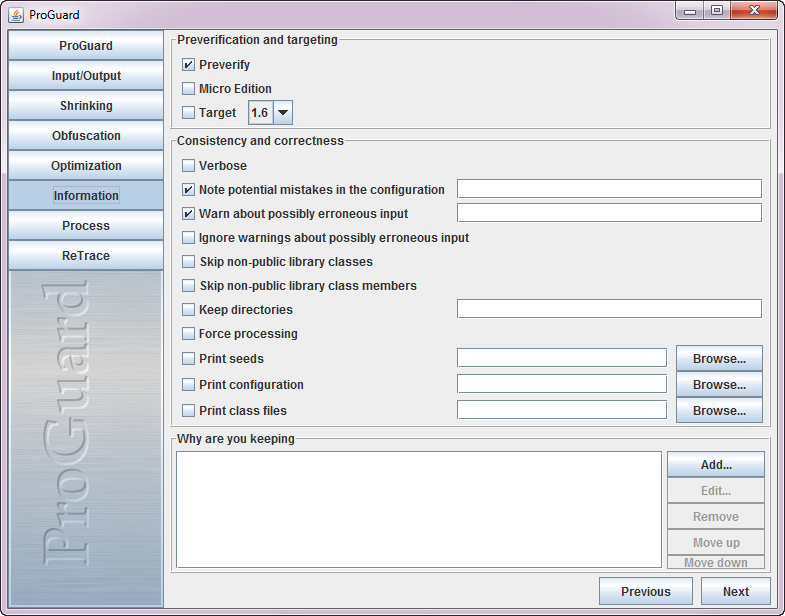Minimize the ProGuard window
This screenshot has width=785, height=616.
(x=690, y=11)
